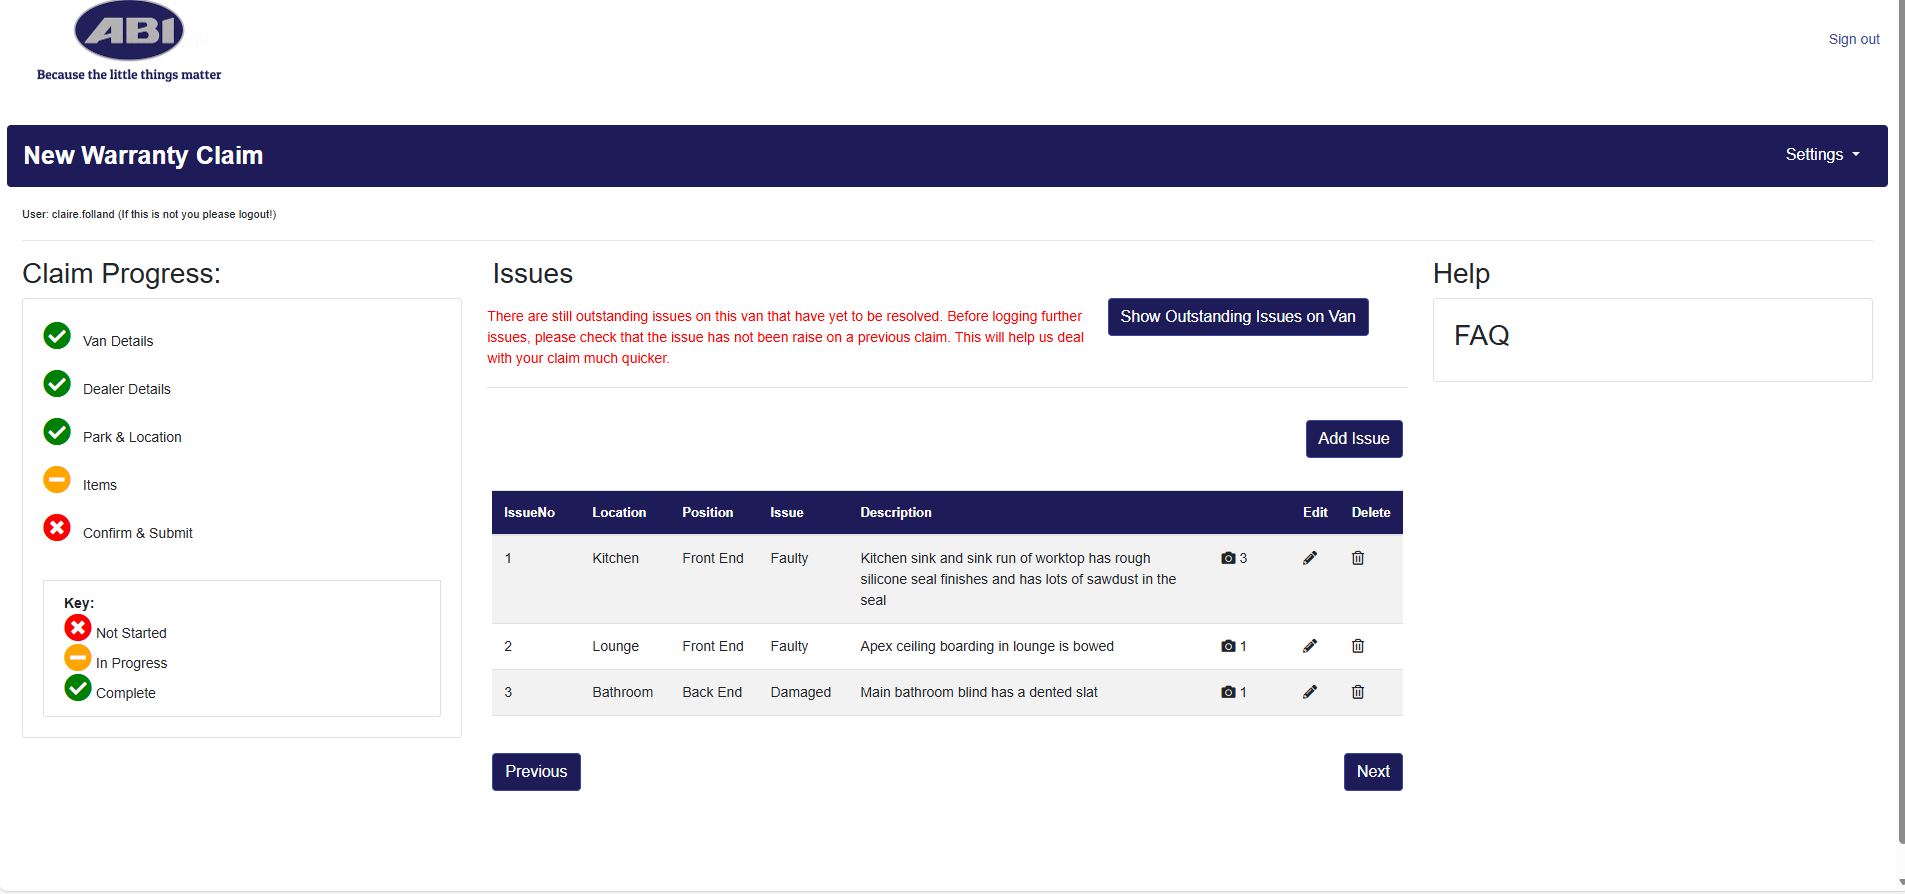Click IssueNo column header
The width and height of the screenshot is (1905, 894).
click(x=529, y=512)
